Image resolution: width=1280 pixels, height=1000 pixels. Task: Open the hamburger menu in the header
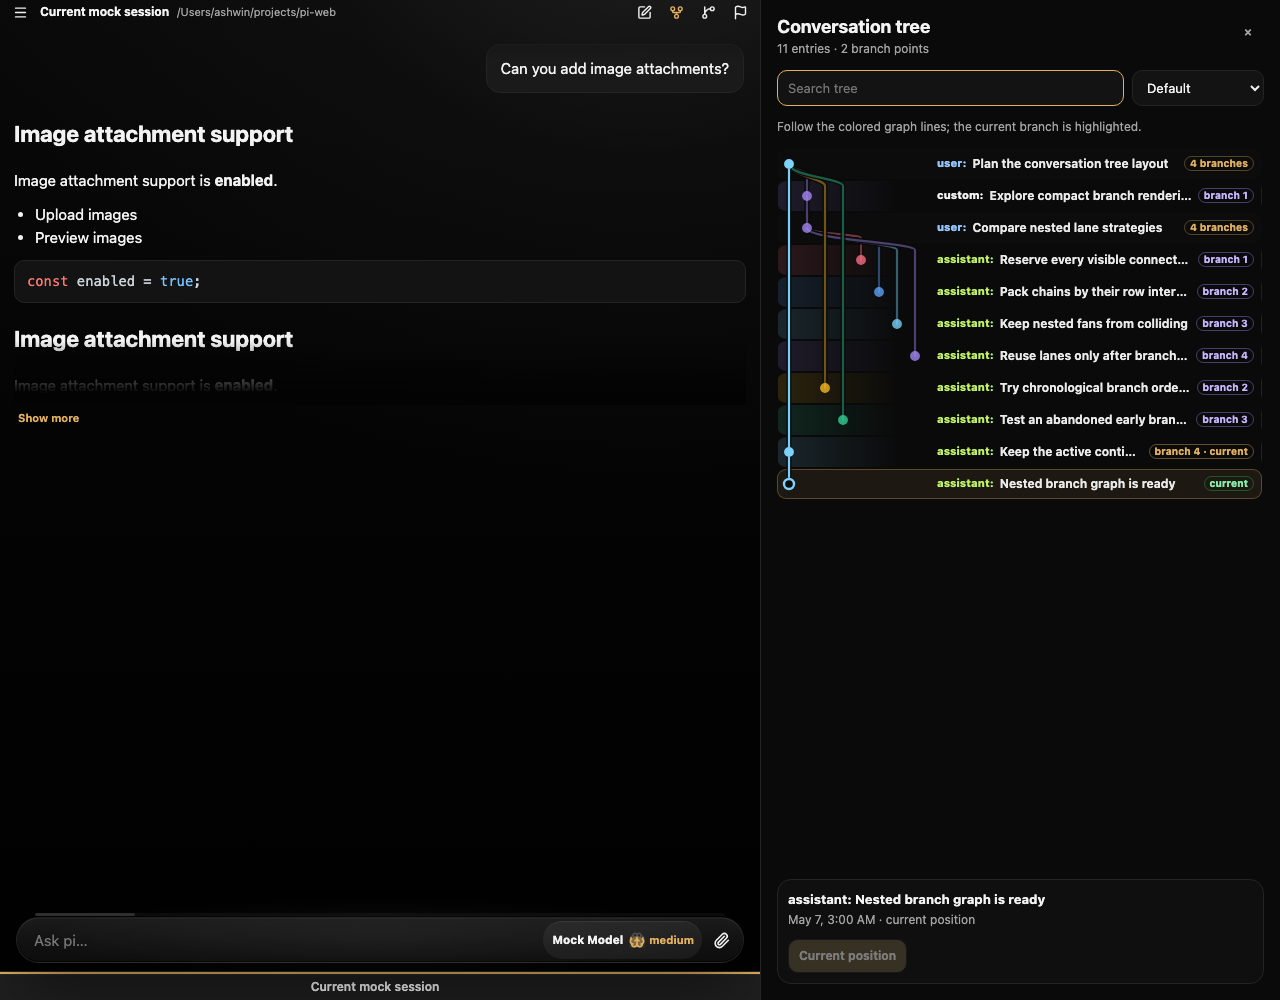20,12
